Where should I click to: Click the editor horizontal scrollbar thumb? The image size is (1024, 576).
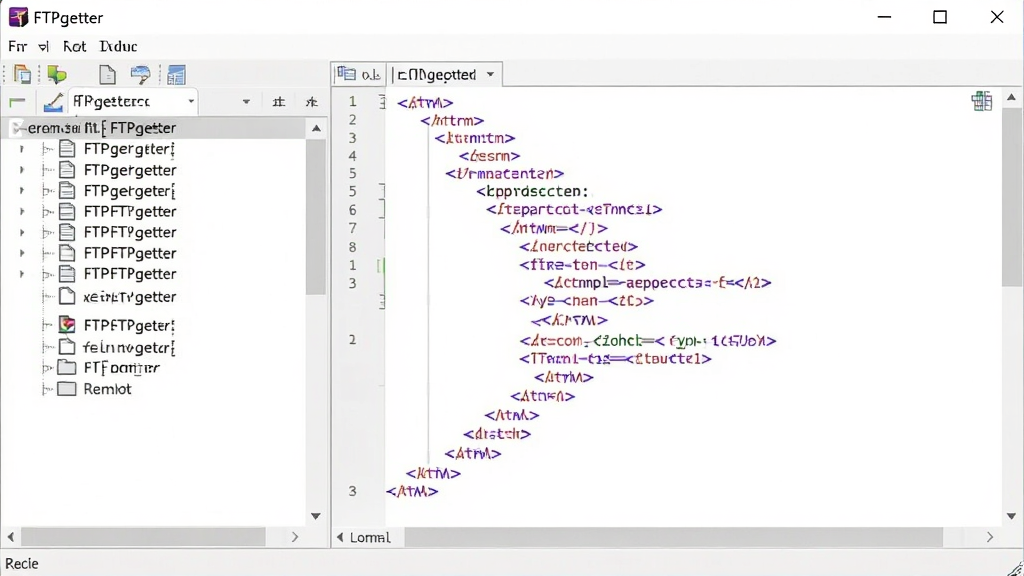(673, 537)
